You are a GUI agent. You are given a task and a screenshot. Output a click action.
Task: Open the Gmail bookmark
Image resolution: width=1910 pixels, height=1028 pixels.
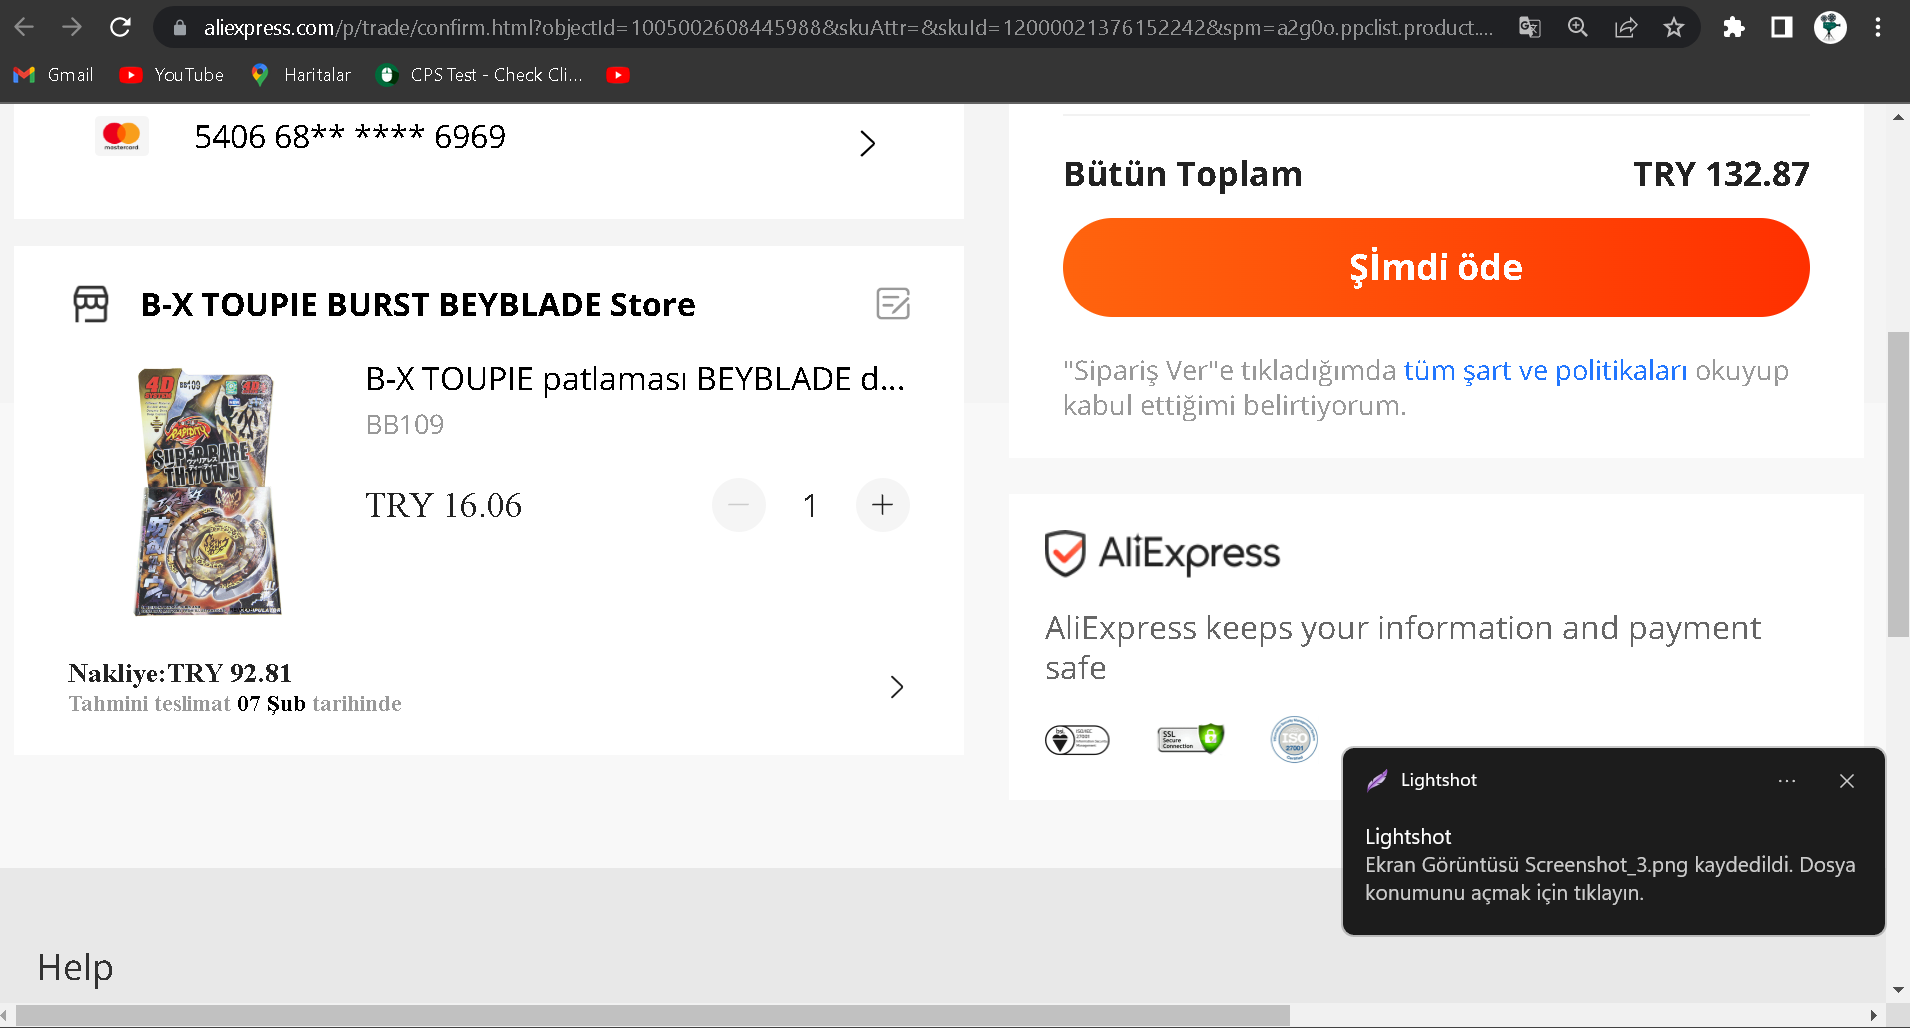53,75
